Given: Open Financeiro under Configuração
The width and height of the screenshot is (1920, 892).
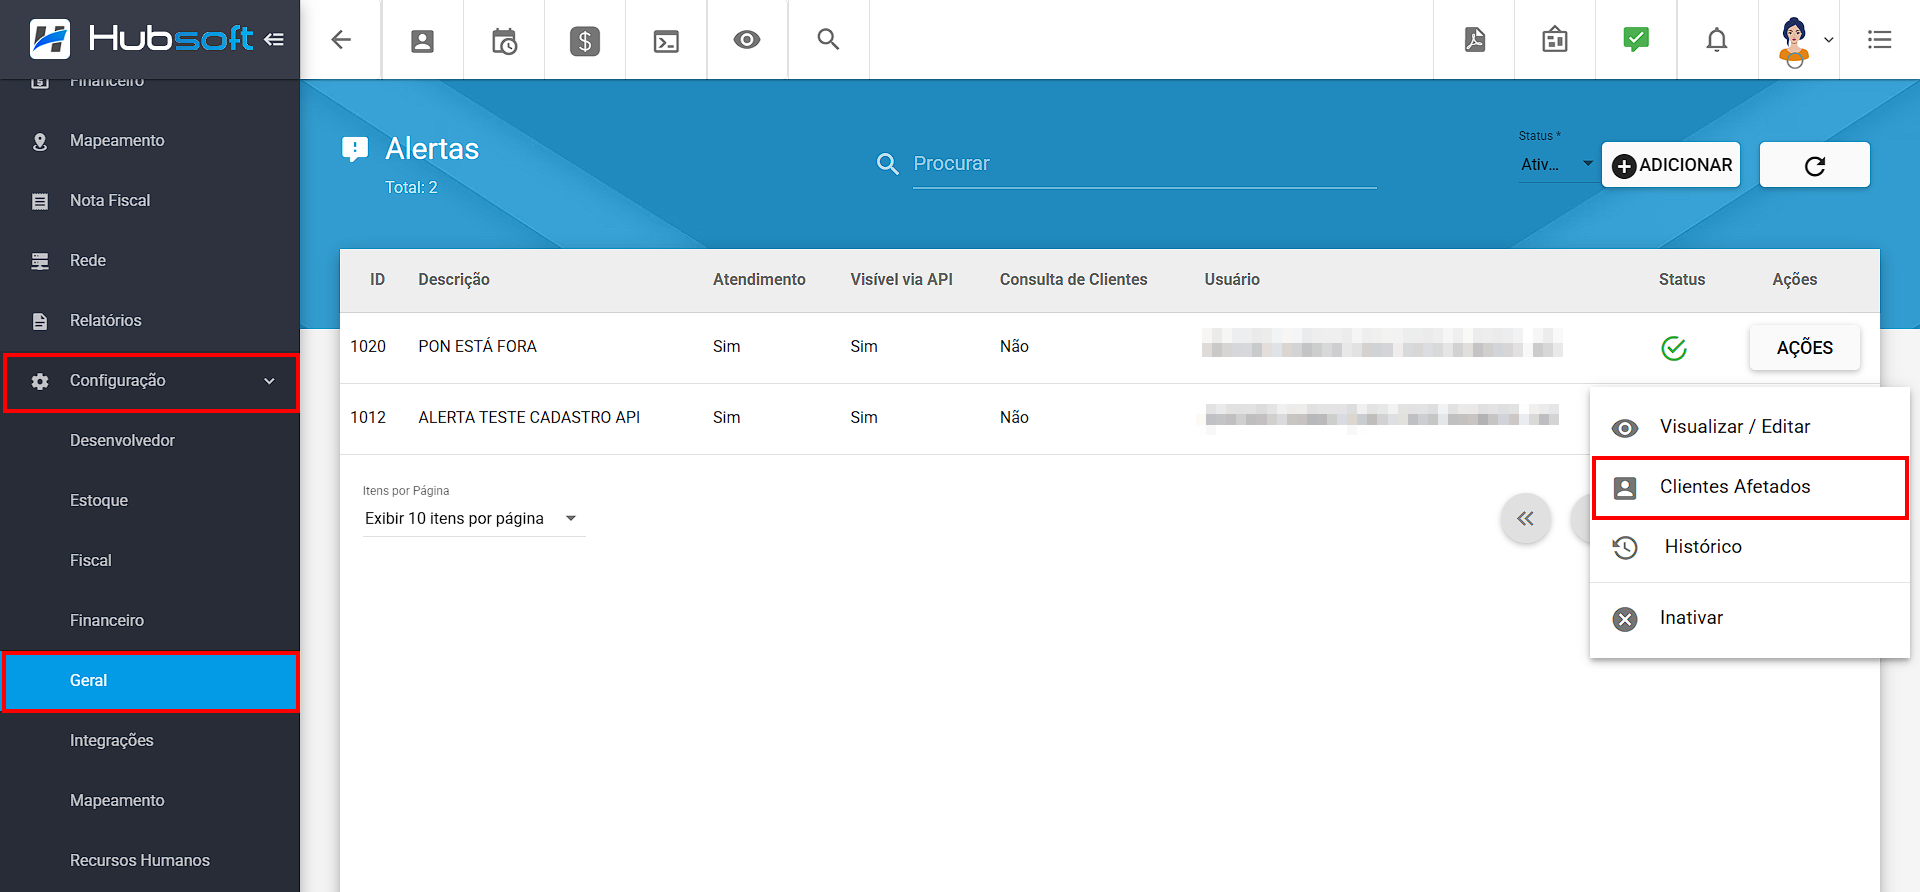Looking at the screenshot, I should (x=150, y=620).
